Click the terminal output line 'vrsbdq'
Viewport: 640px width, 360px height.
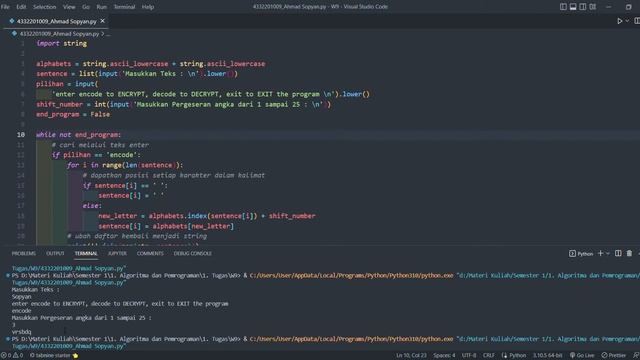click(21, 332)
